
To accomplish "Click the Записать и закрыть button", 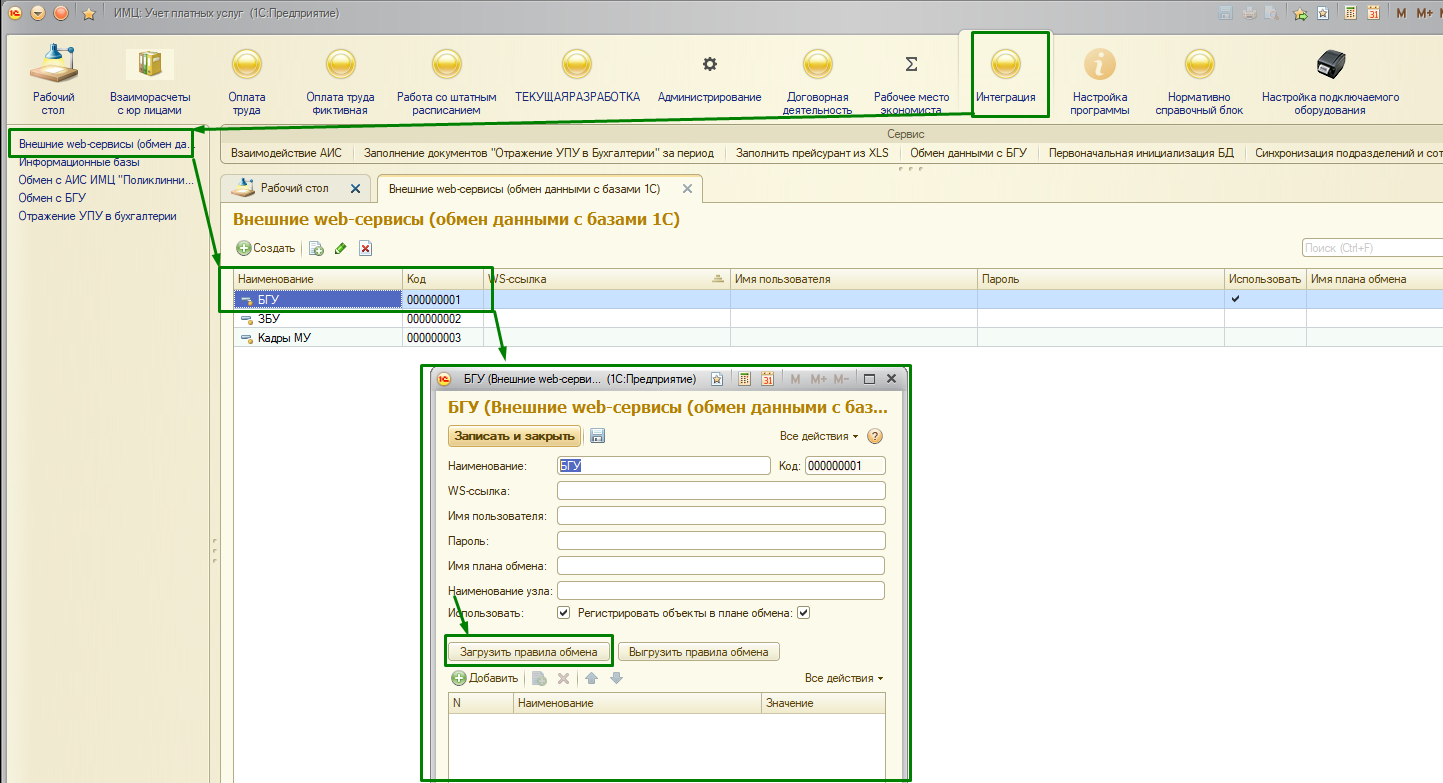I will tap(514, 436).
